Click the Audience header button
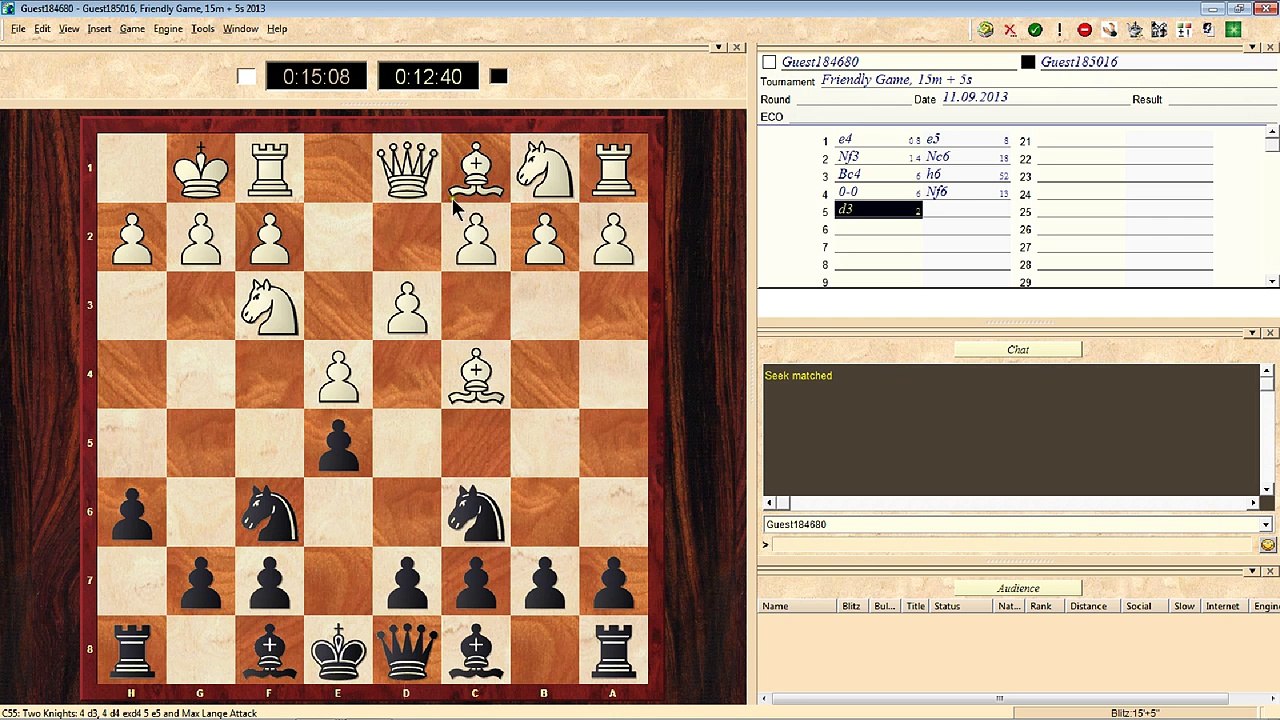Image resolution: width=1280 pixels, height=720 pixels. click(1018, 588)
